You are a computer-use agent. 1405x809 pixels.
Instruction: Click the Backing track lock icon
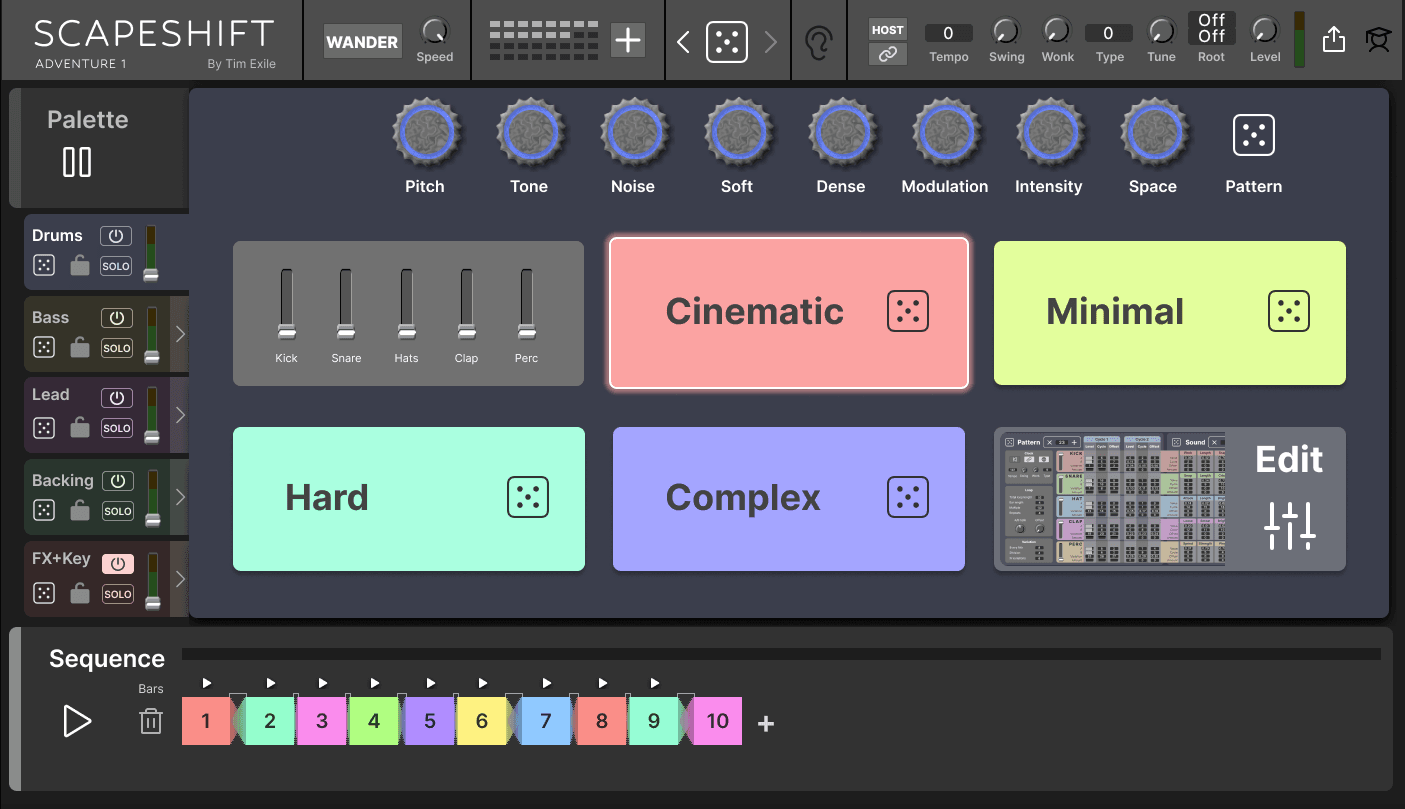pos(80,510)
